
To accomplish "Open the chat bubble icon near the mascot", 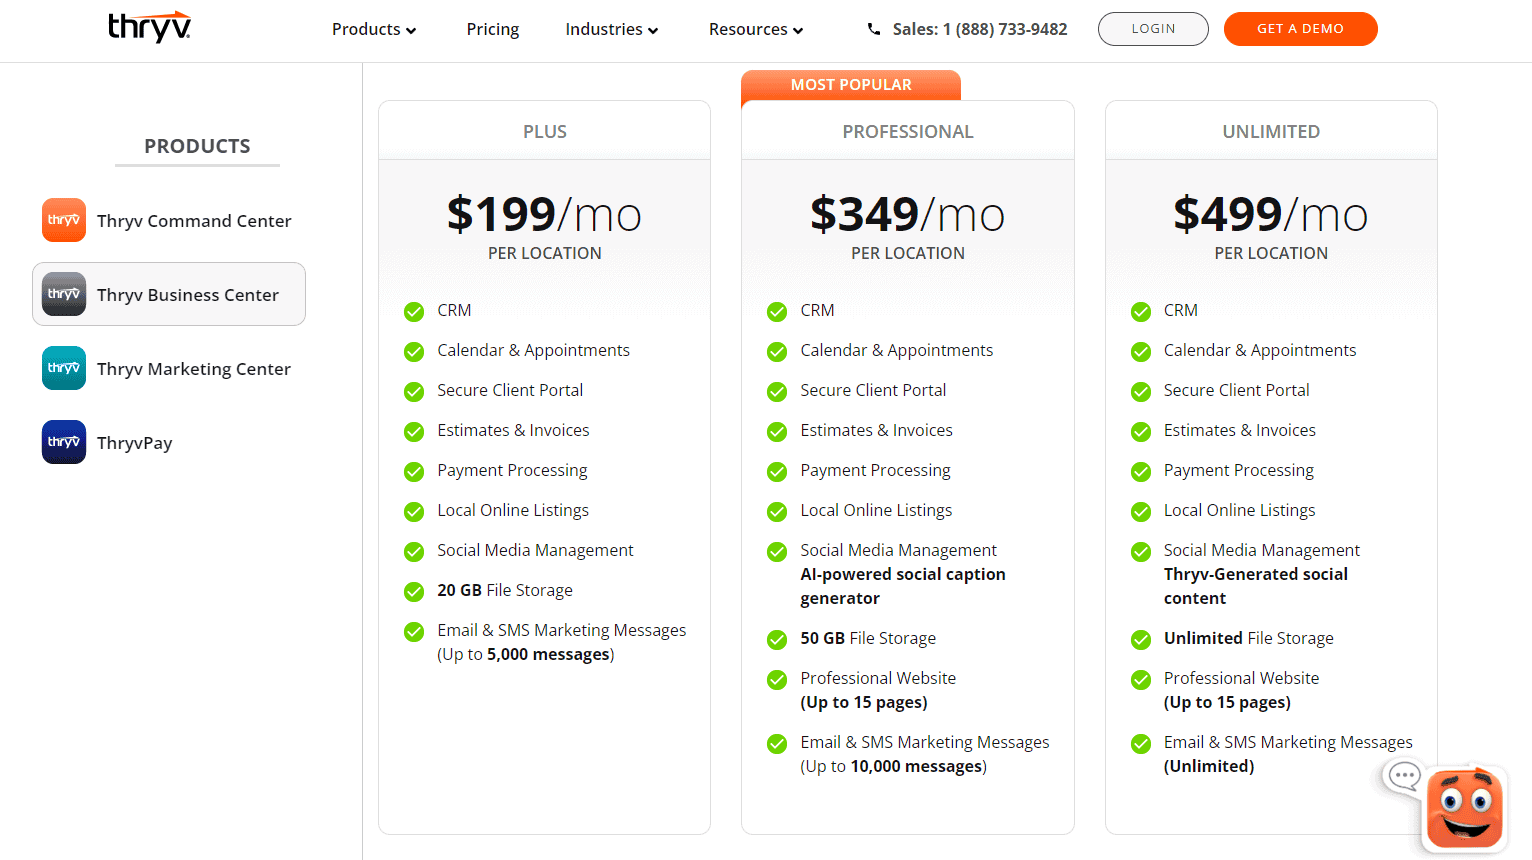I will (1403, 776).
